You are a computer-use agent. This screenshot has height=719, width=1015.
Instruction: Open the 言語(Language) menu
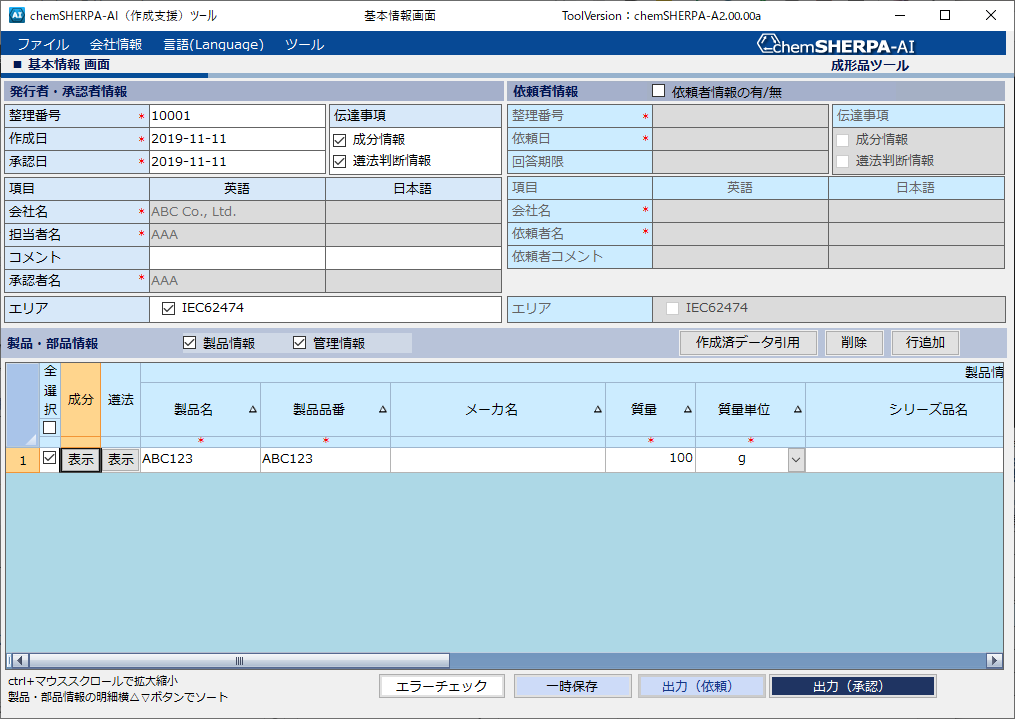(213, 45)
